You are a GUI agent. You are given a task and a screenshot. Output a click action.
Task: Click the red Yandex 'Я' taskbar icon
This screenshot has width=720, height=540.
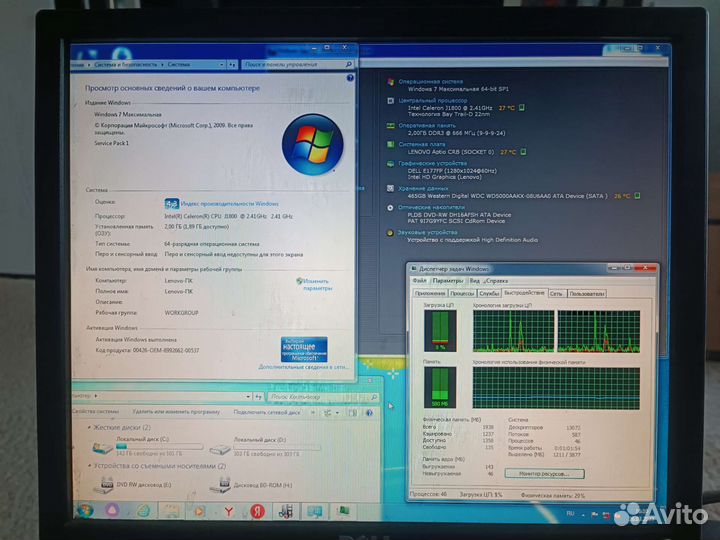(258, 511)
